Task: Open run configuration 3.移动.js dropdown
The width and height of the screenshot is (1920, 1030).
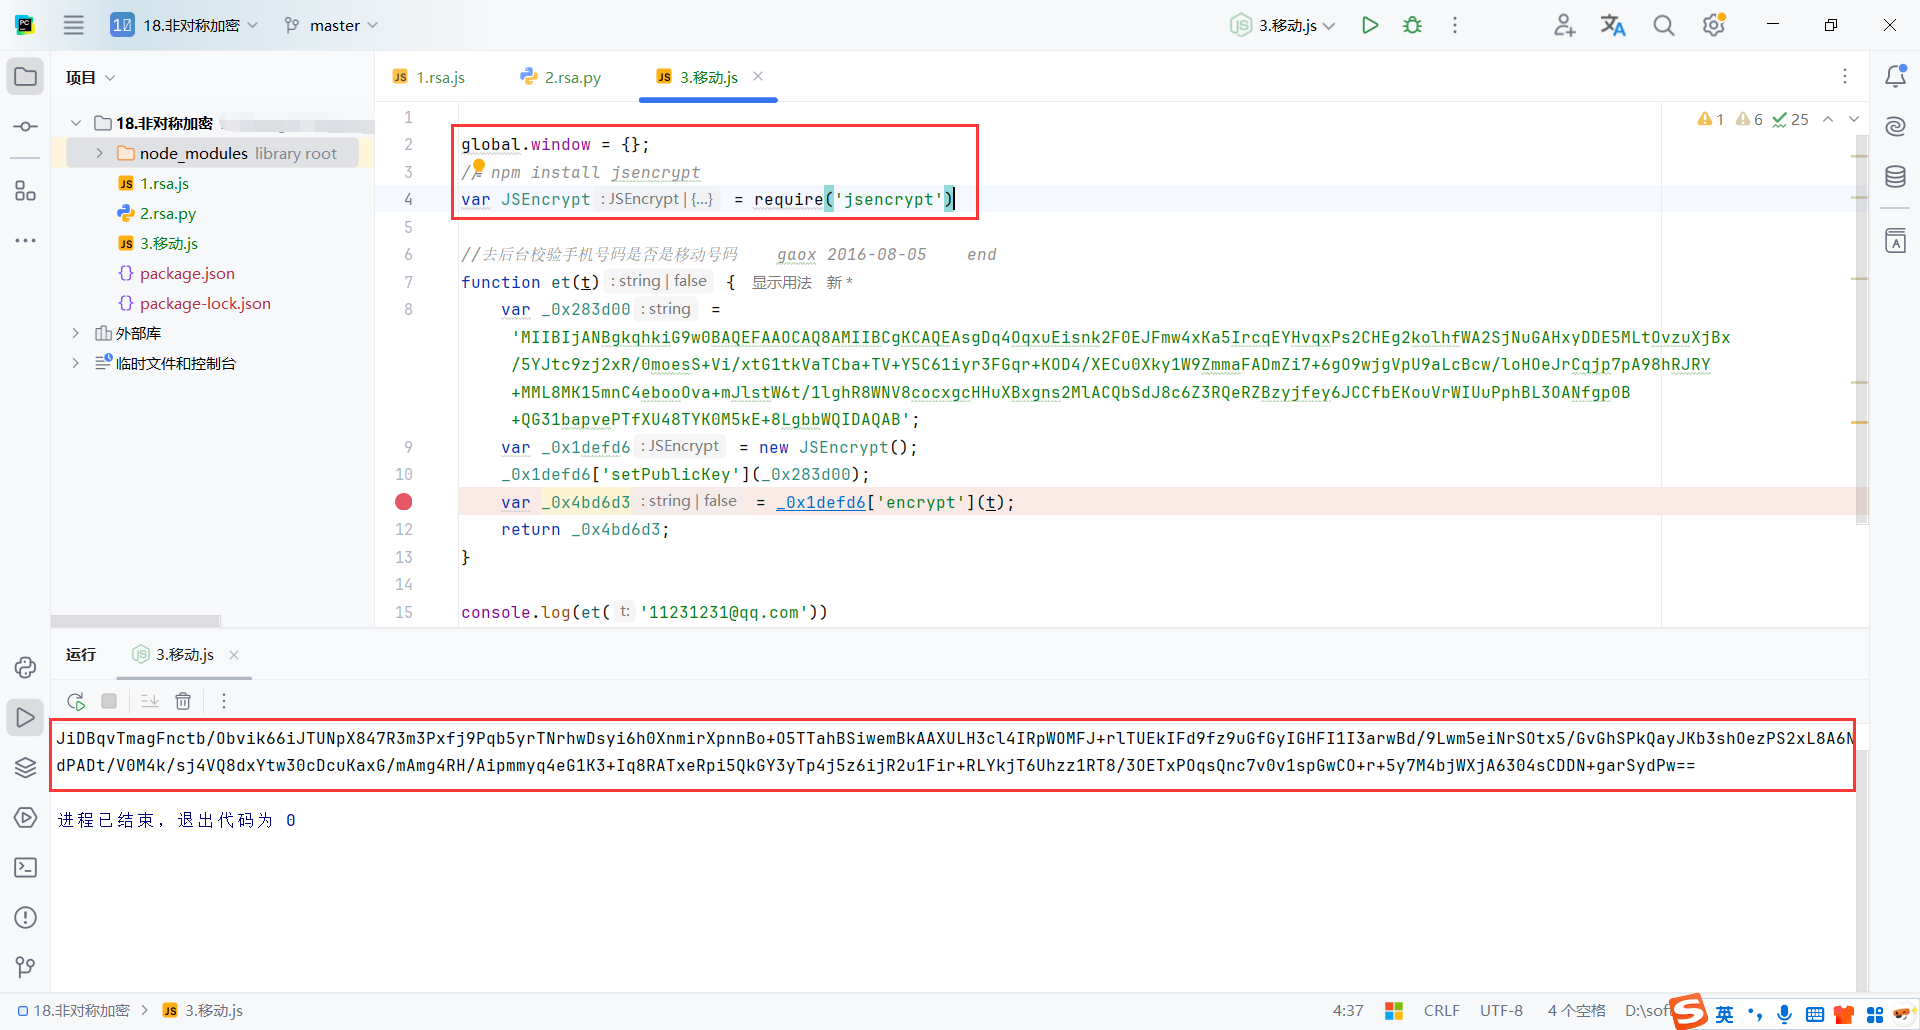Action: 1284,25
